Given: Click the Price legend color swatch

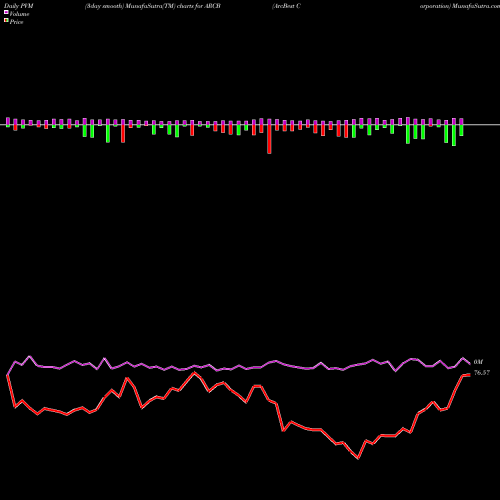Looking at the screenshot, I should coord(6,21).
